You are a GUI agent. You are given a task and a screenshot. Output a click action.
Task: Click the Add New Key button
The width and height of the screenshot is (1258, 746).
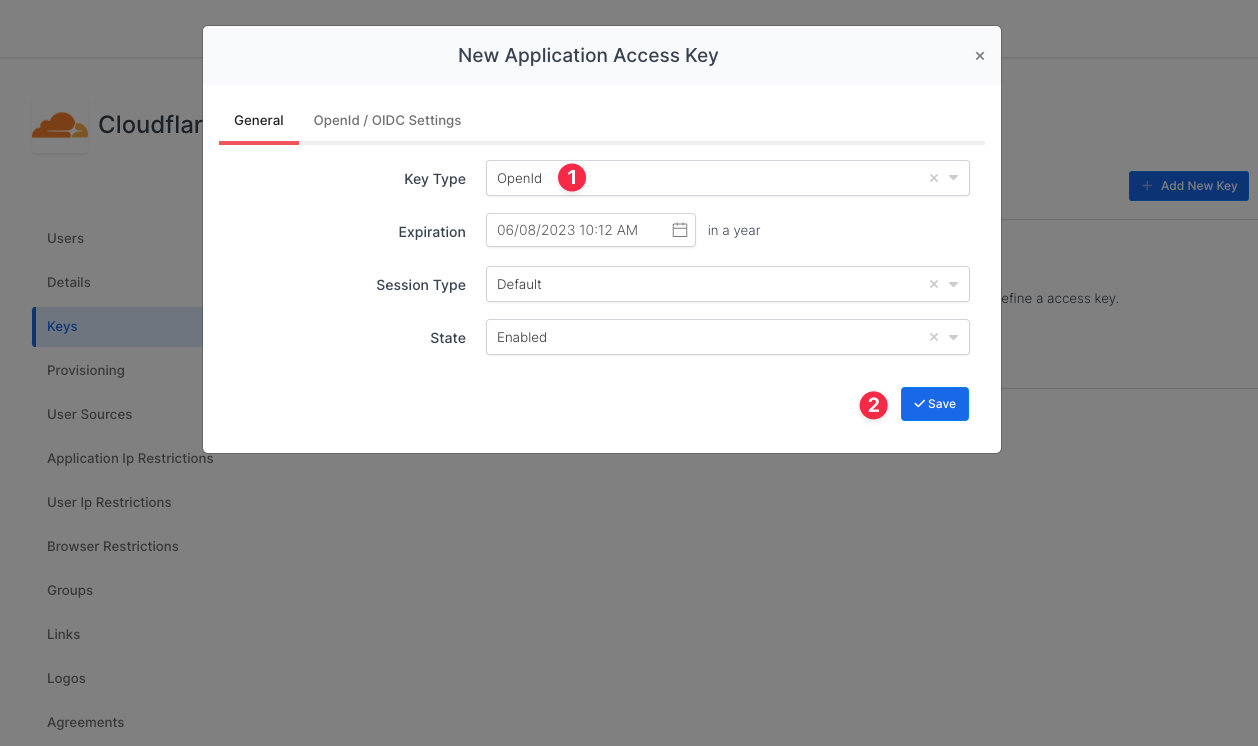coord(1188,186)
